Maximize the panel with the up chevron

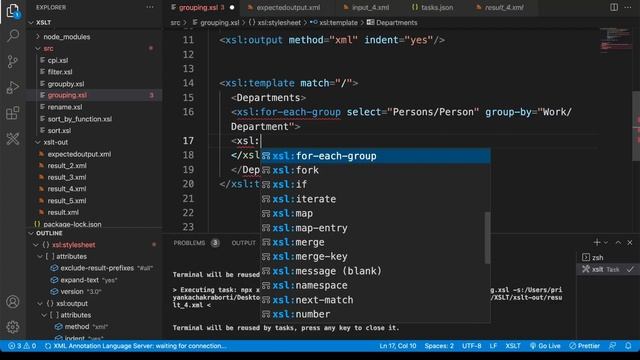(618, 242)
